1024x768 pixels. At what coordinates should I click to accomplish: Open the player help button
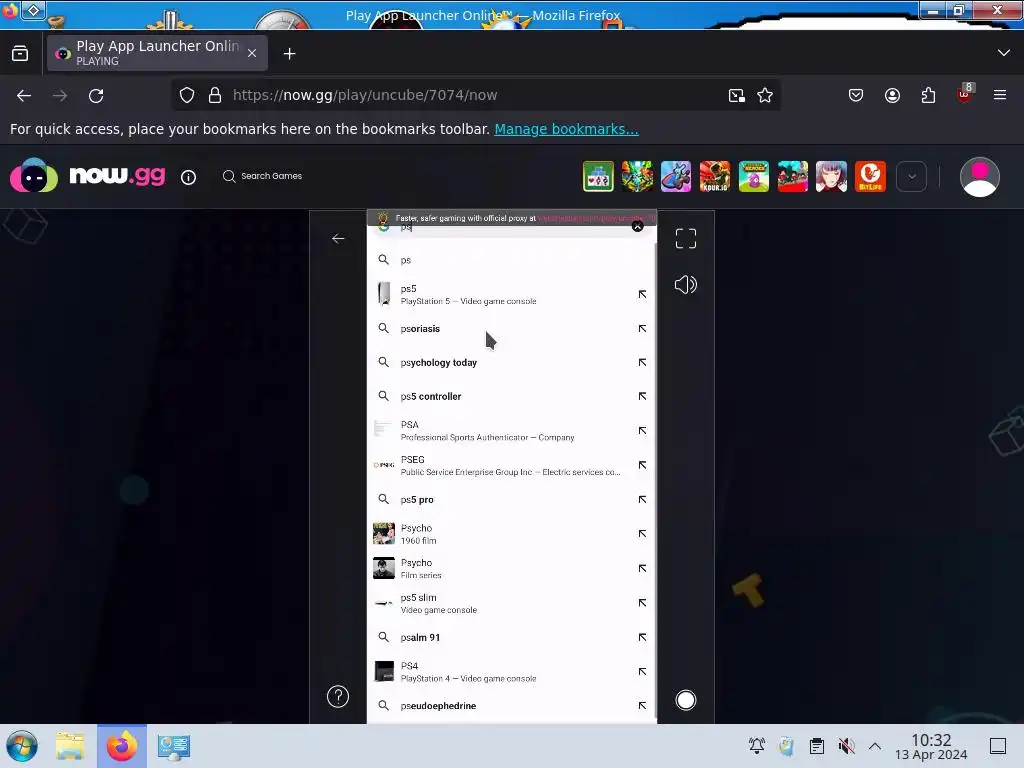click(x=338, y=697)
